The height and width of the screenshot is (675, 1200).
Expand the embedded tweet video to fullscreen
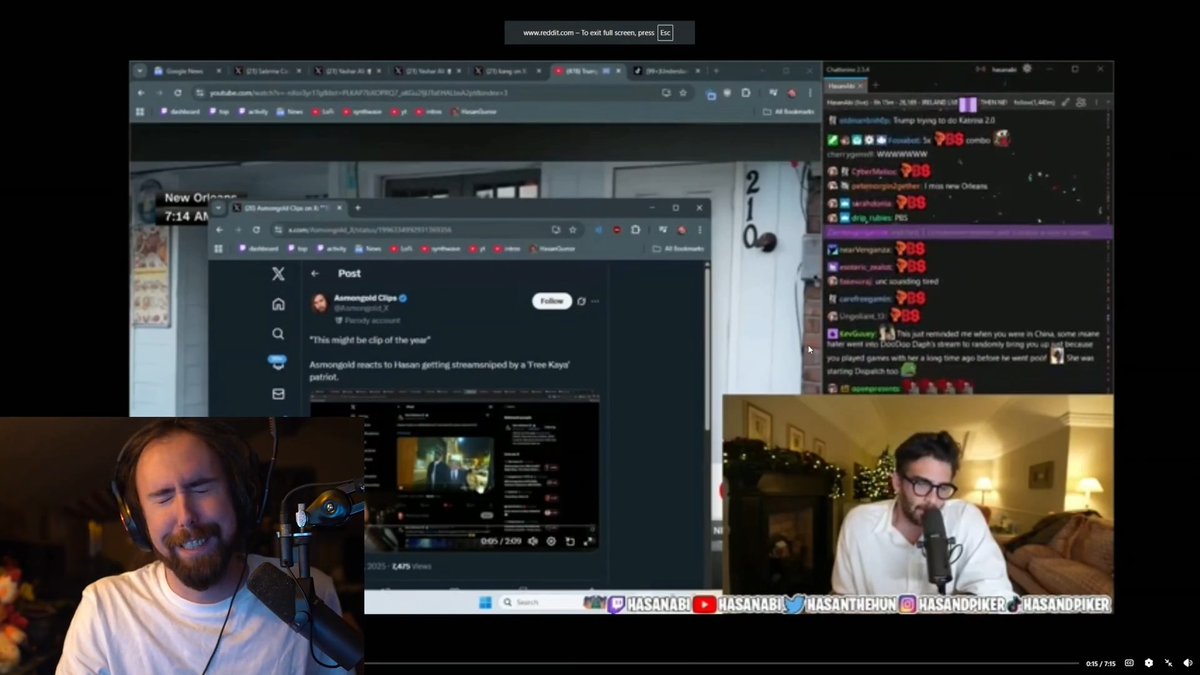pyautogui.click(x=588, y=541)
